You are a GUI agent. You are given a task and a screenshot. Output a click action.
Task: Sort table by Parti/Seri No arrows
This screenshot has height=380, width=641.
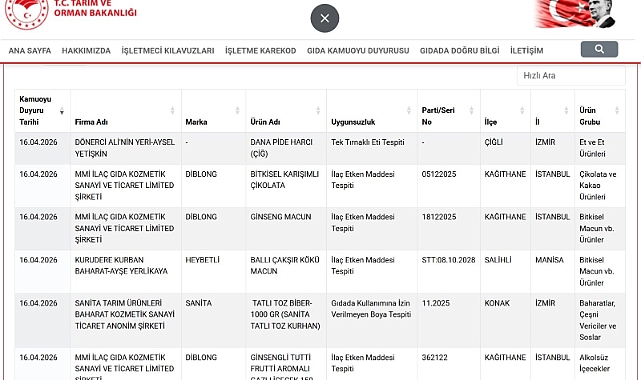(x=471, y=110)
